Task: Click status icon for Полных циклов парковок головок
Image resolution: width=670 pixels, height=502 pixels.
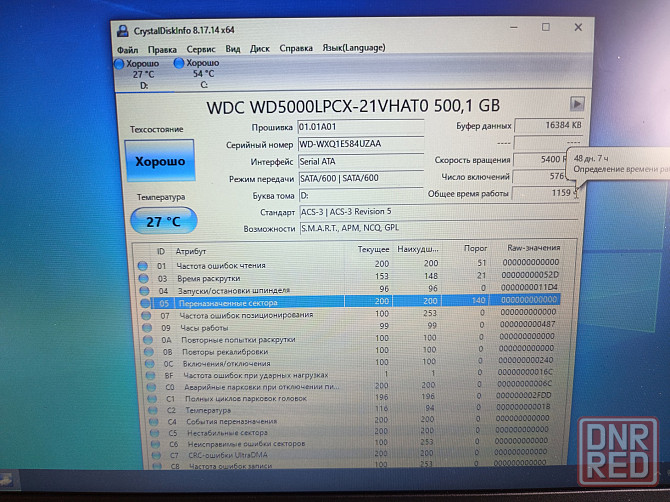Action: [152, 399]
